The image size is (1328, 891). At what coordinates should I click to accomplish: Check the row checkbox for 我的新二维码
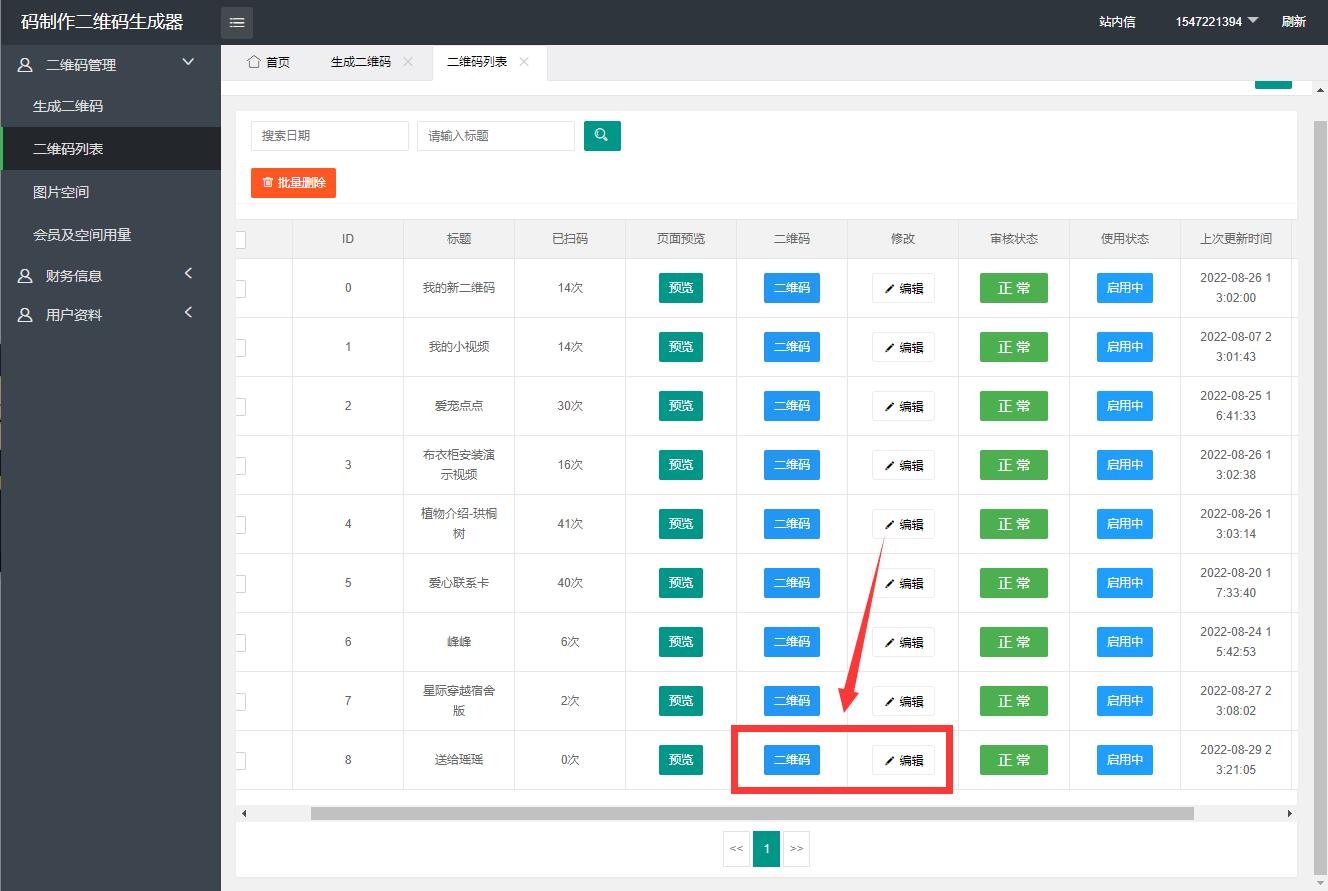point(240,288)
